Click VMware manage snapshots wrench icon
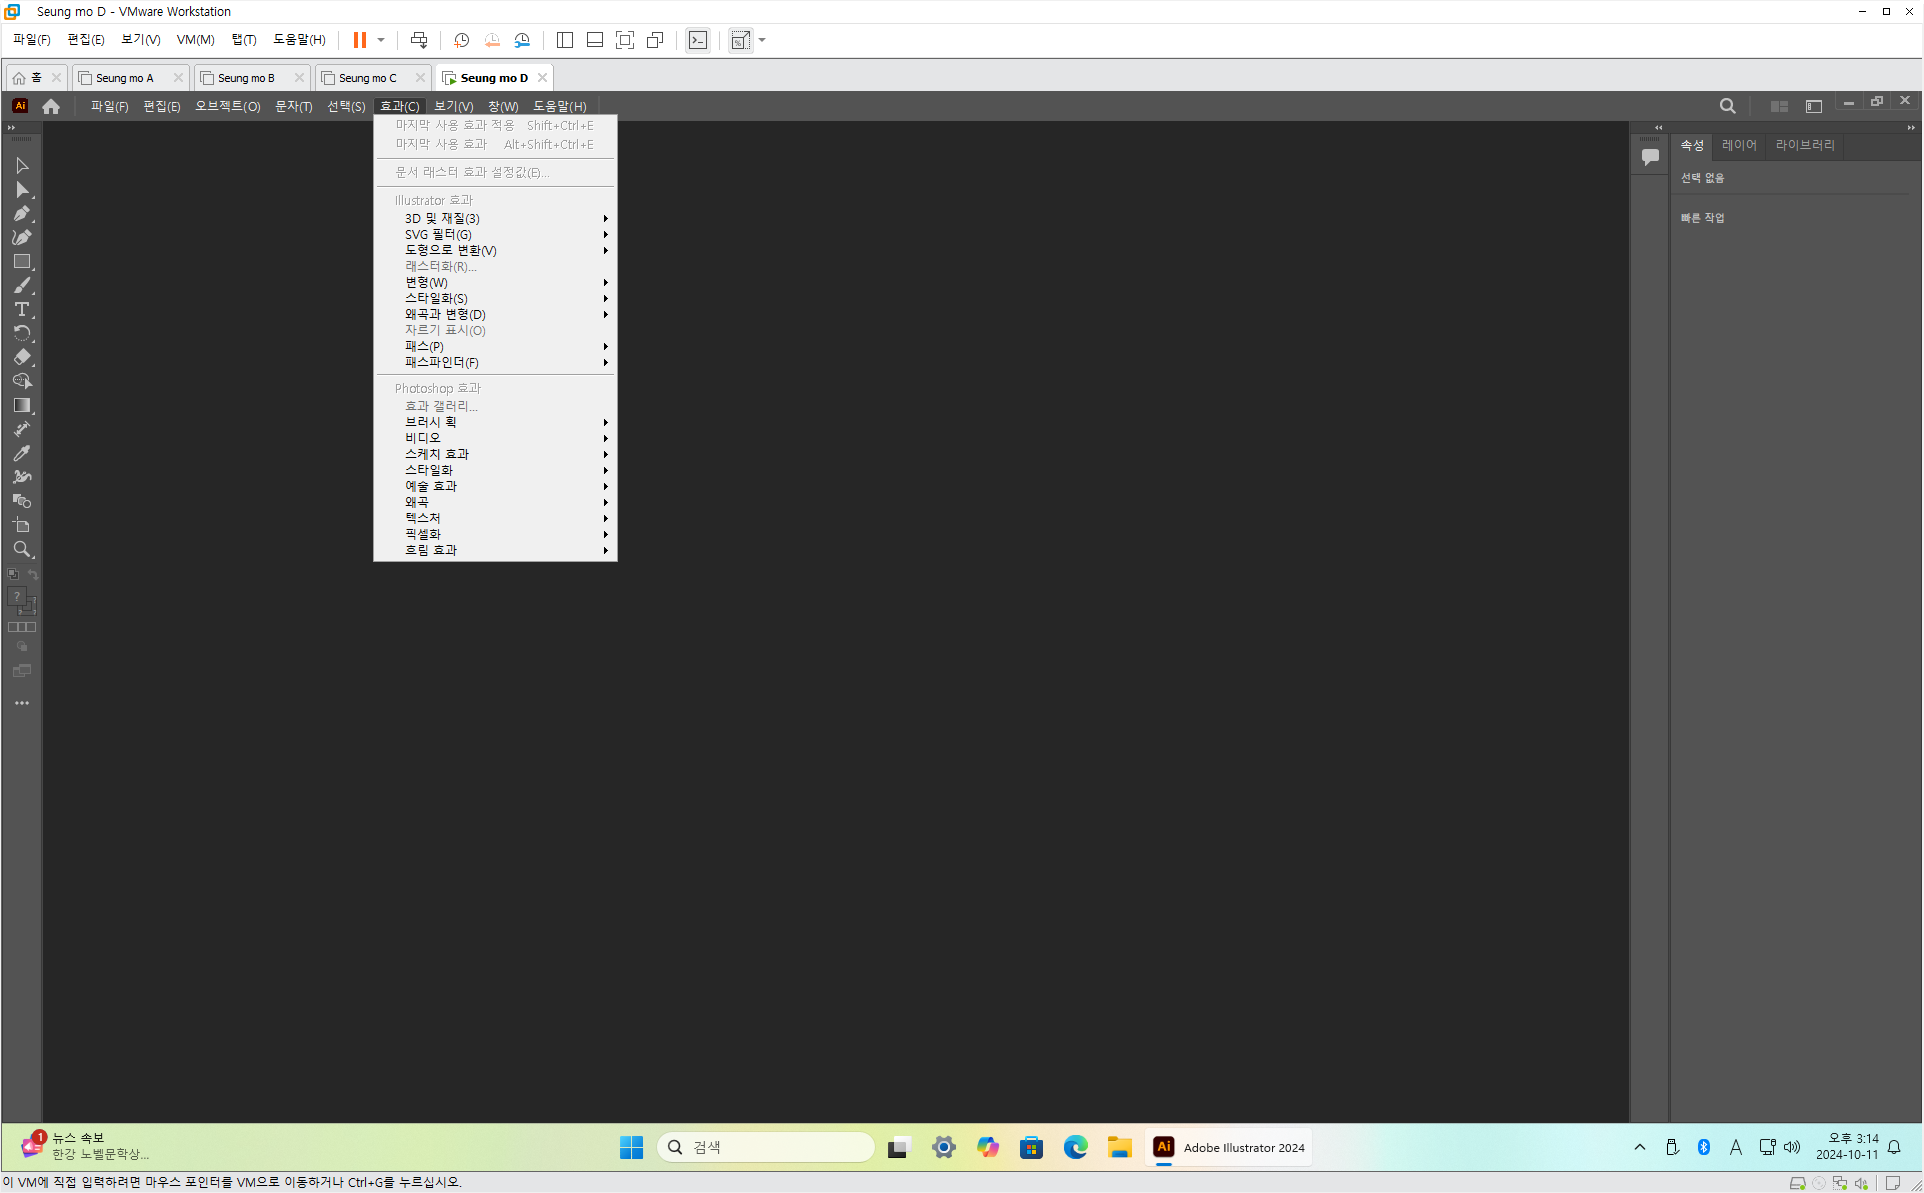The width and height of the screenshot is (1924, 1193). [x=522, y=40]
